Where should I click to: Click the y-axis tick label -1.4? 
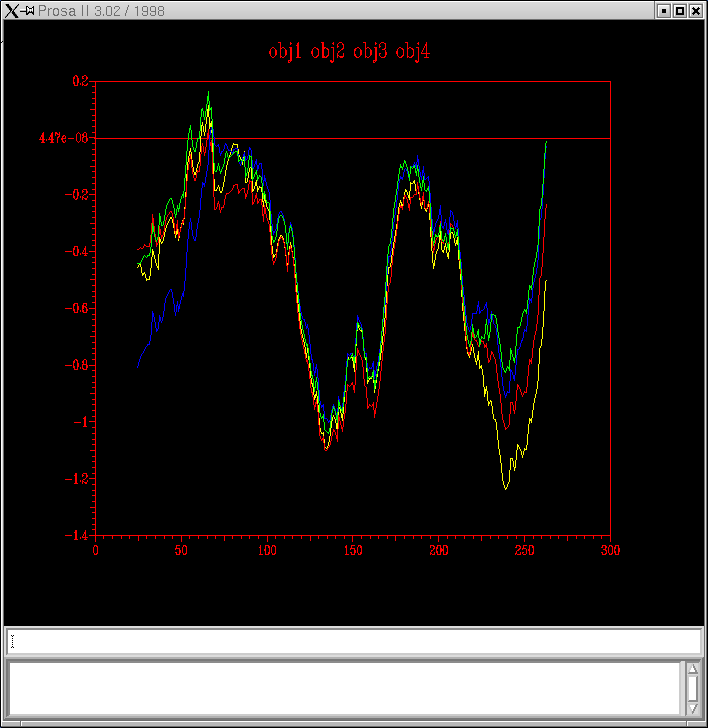click(76, 536)
